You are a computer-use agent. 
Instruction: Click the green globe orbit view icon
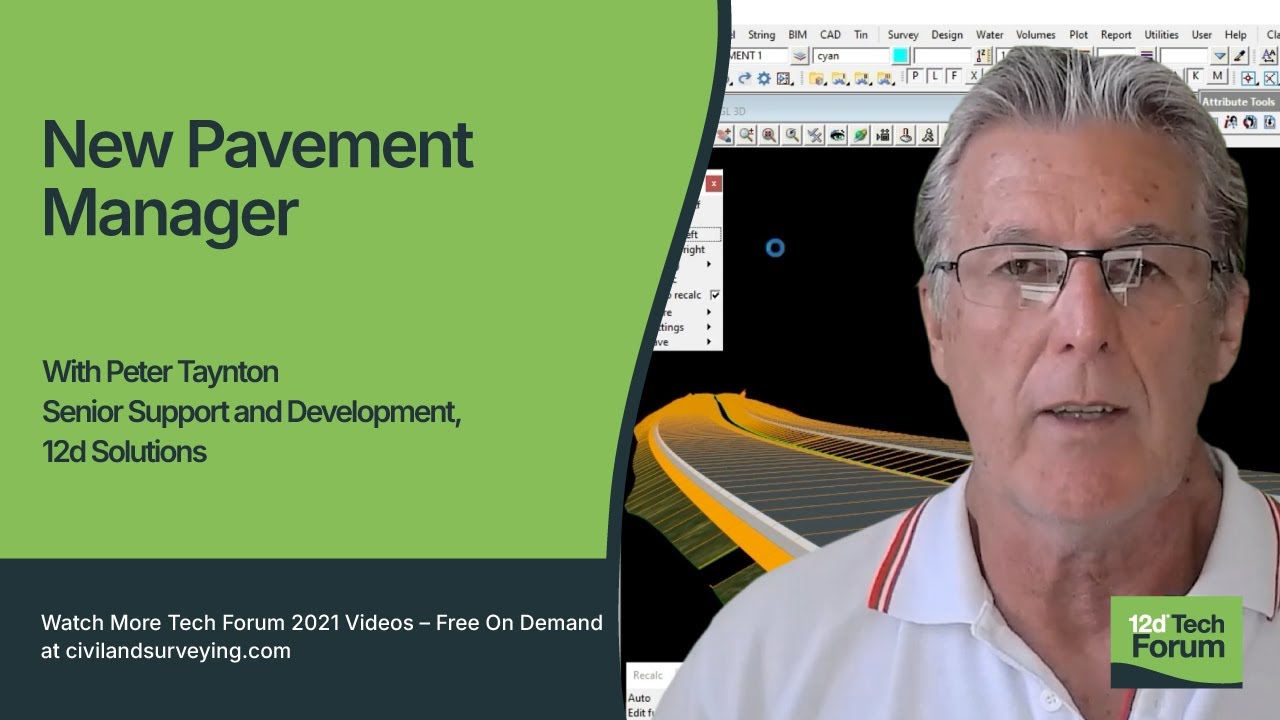click(x=860, y=135)
